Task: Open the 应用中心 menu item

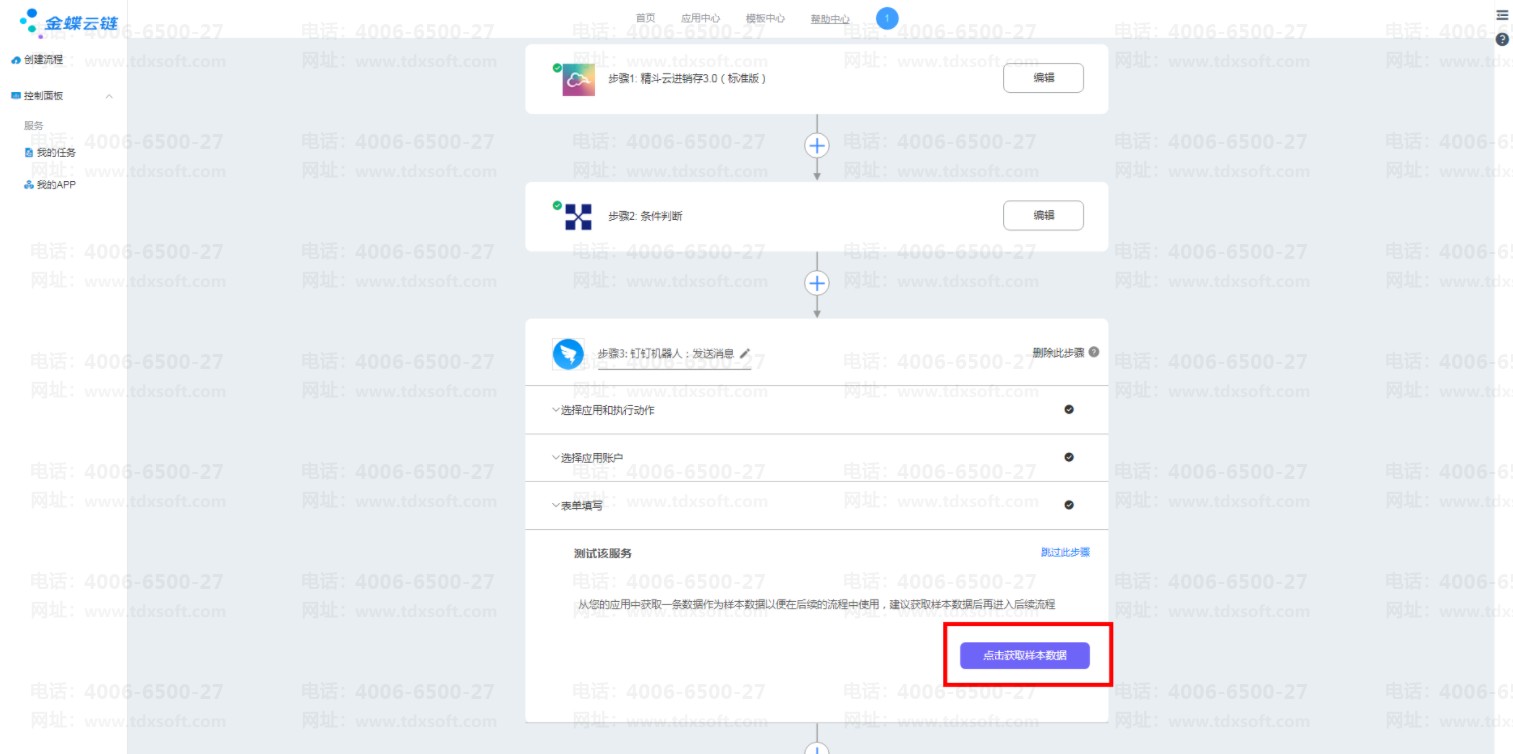Action: [700, 19]
